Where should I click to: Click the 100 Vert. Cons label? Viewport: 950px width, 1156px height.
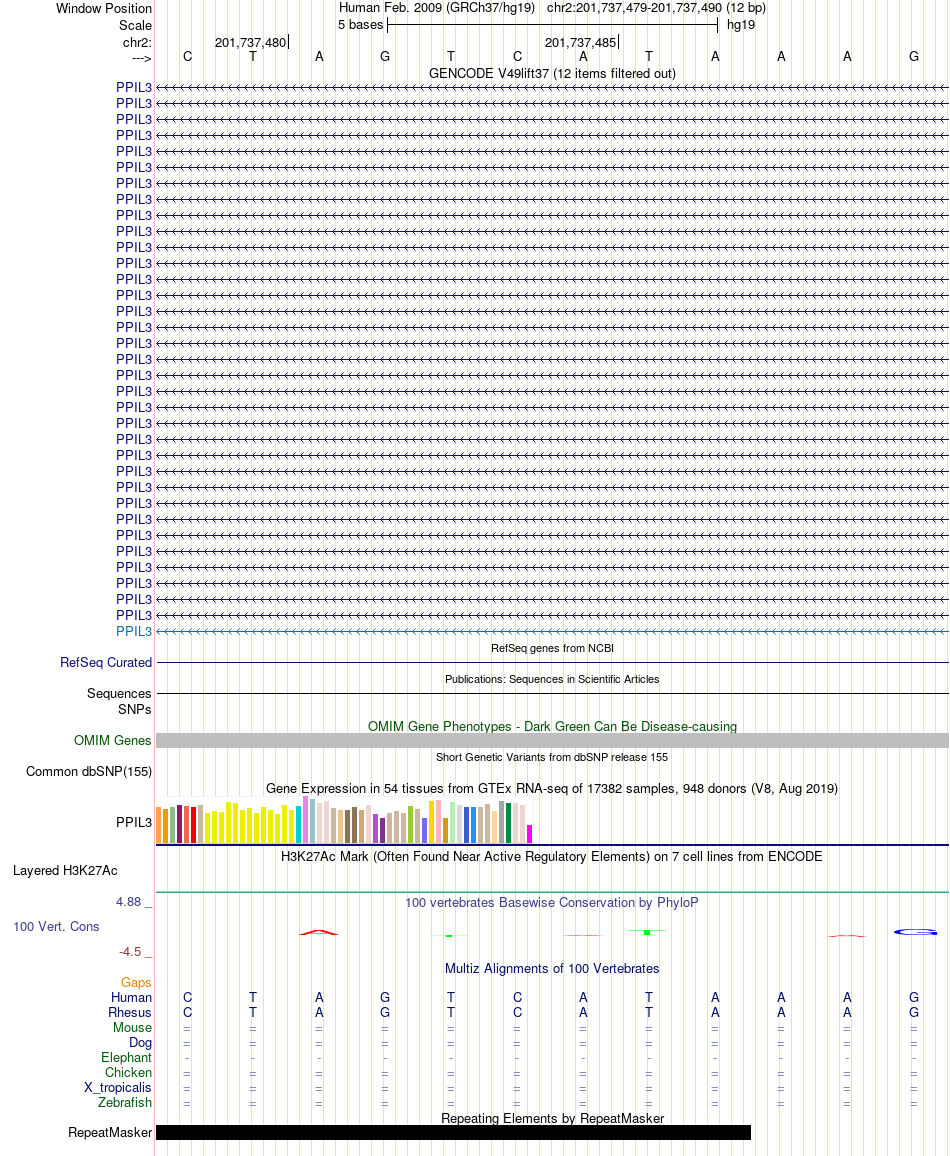tap(56, 927)
